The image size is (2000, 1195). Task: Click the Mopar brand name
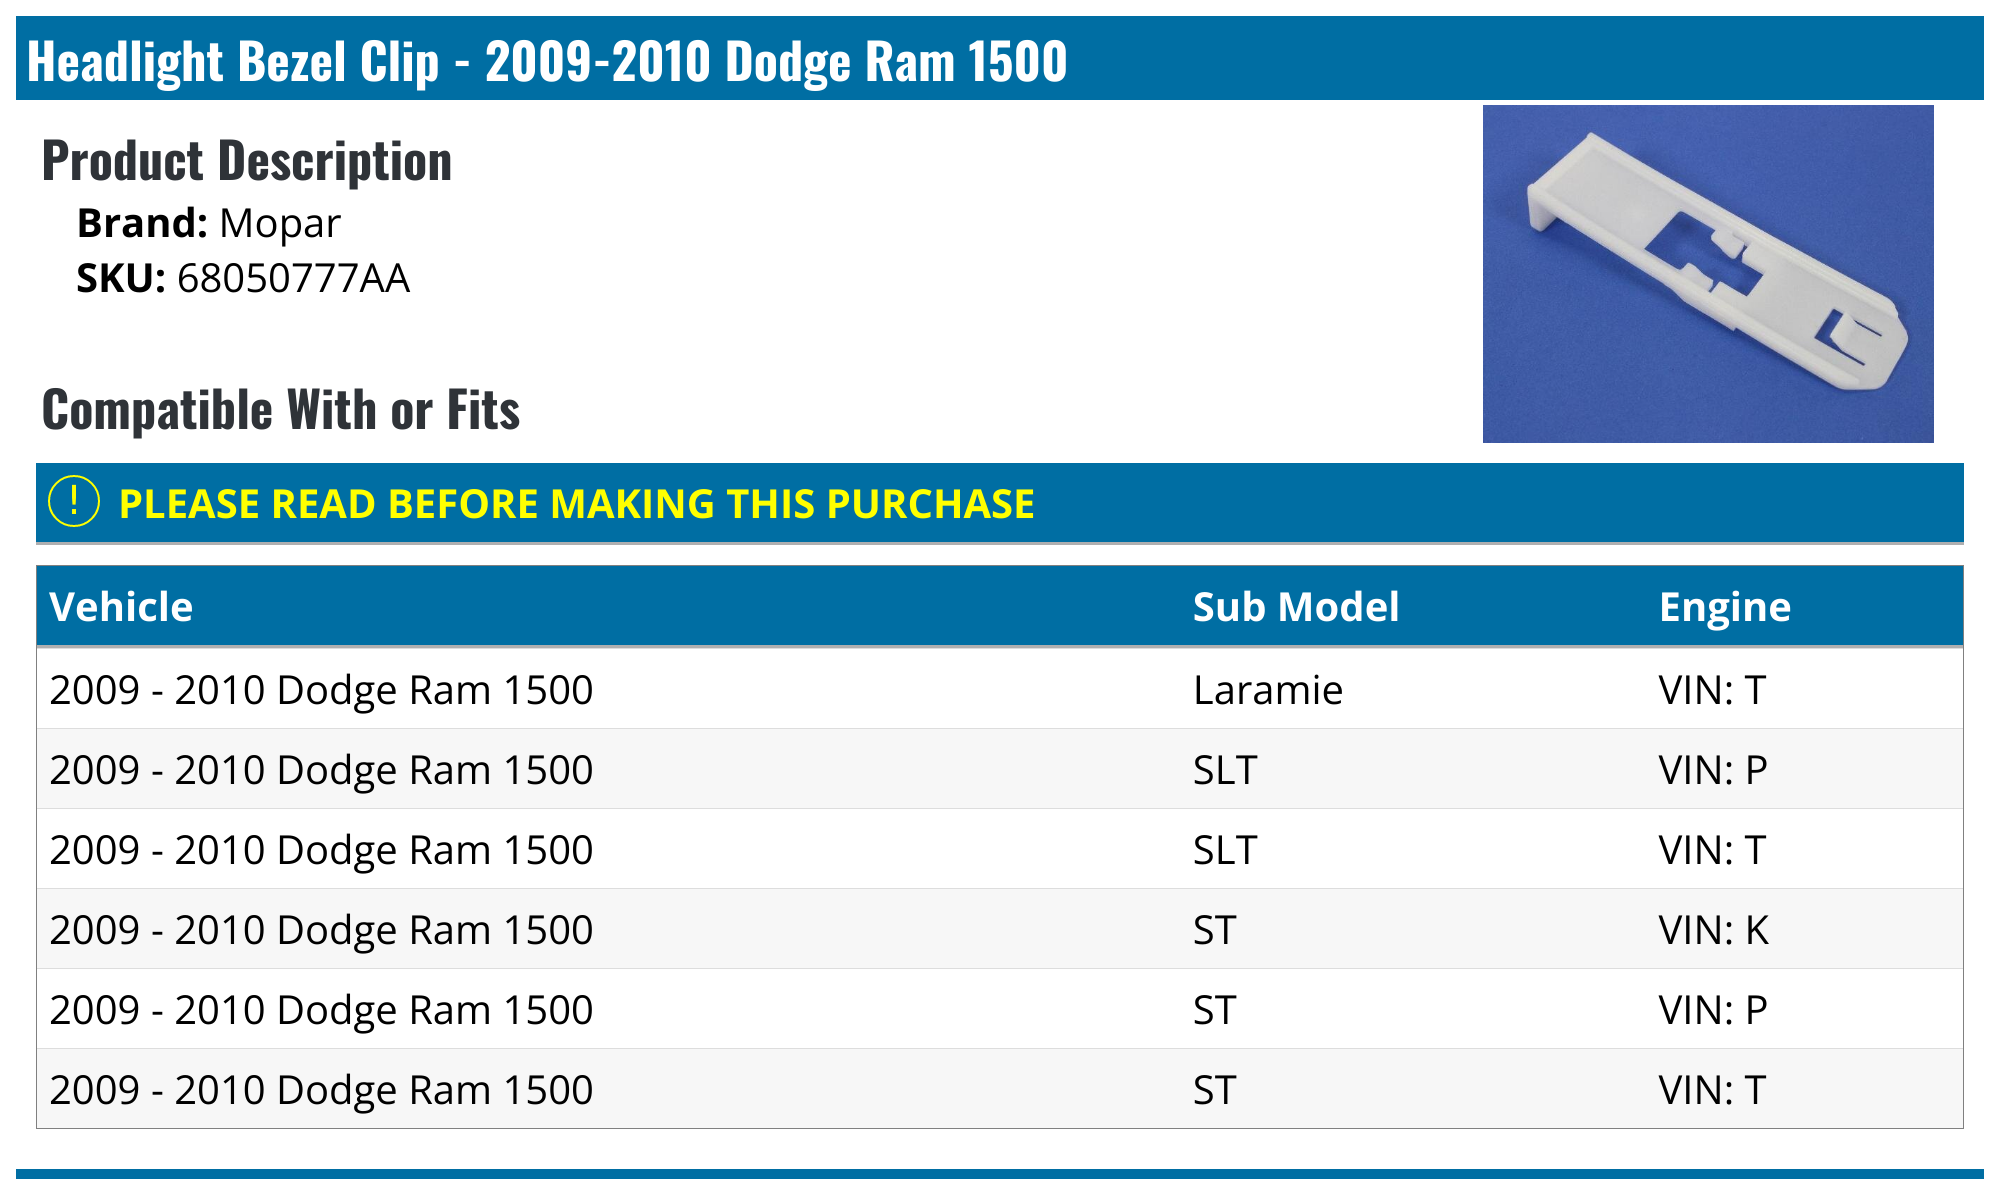pyautogui.click(x=279, y=223)
